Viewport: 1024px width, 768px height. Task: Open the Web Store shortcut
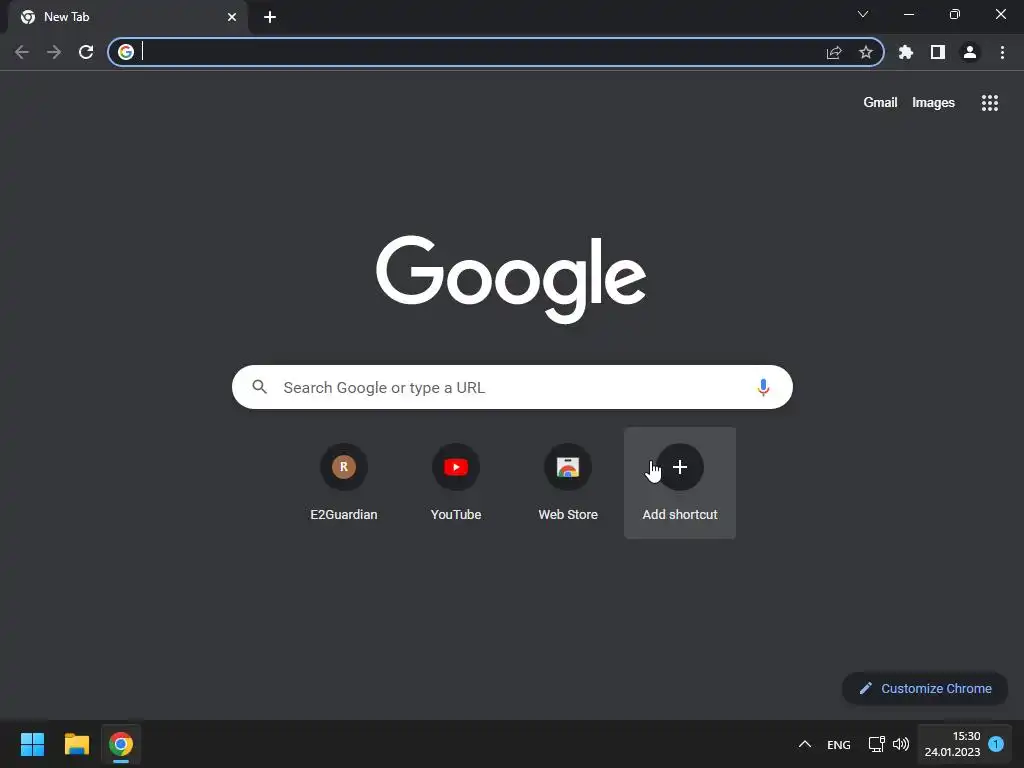(x=568, y=483)
